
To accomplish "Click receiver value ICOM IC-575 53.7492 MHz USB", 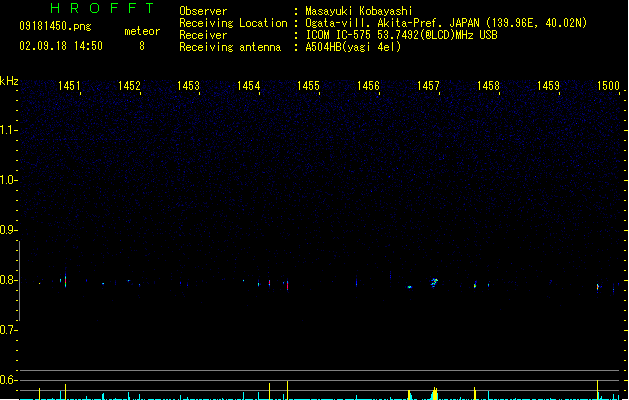I will [401, 35].
